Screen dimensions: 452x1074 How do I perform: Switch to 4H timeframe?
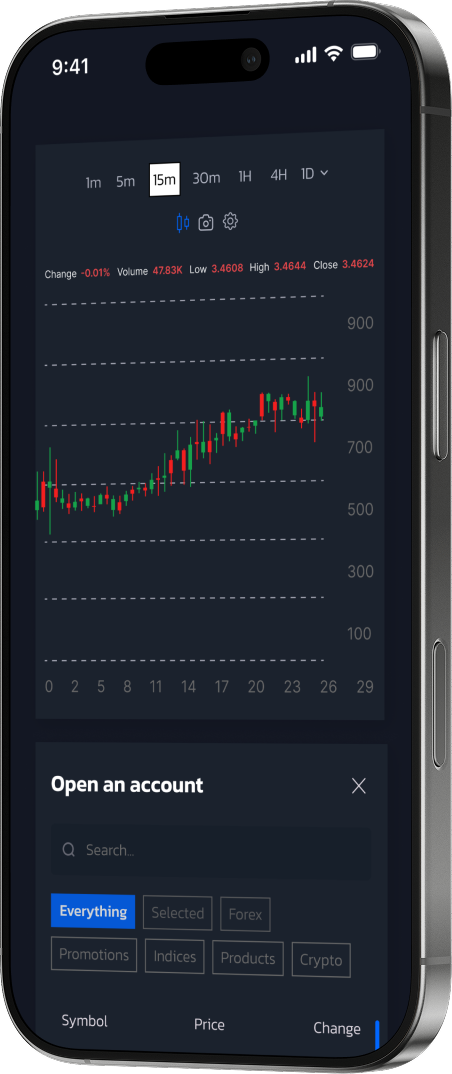click(278, 175)
